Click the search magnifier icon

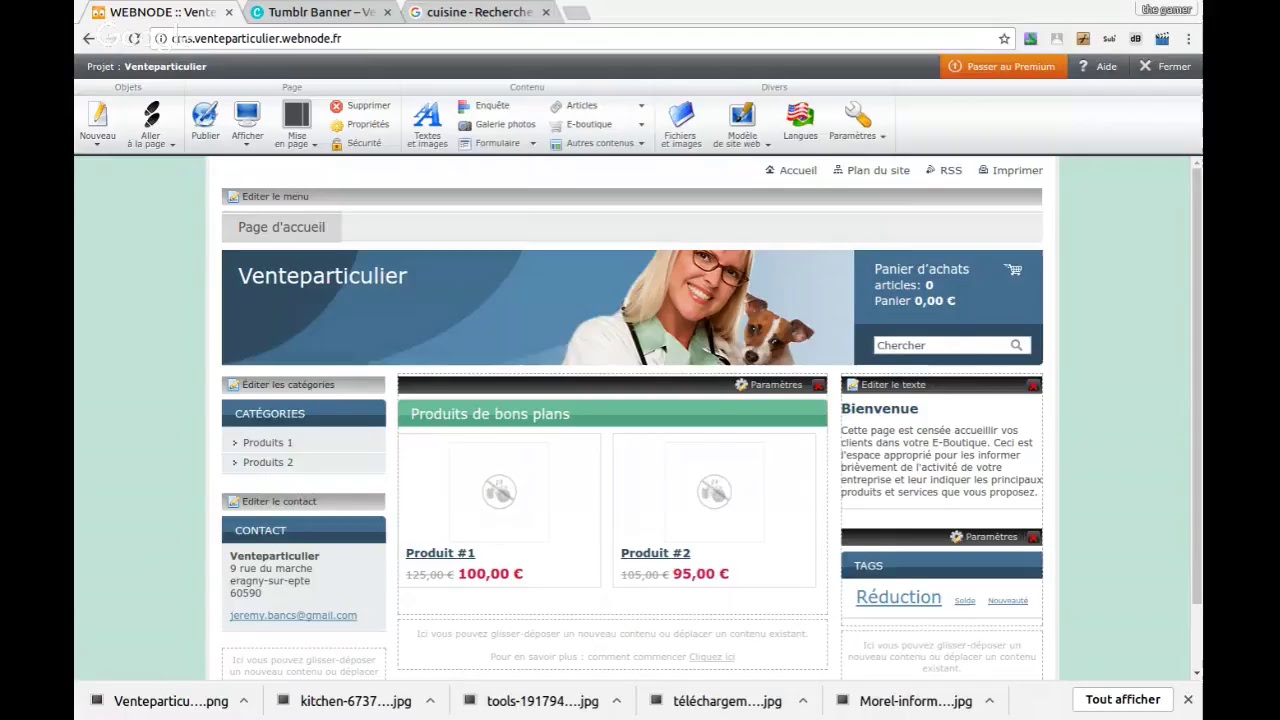[1017, 345]
